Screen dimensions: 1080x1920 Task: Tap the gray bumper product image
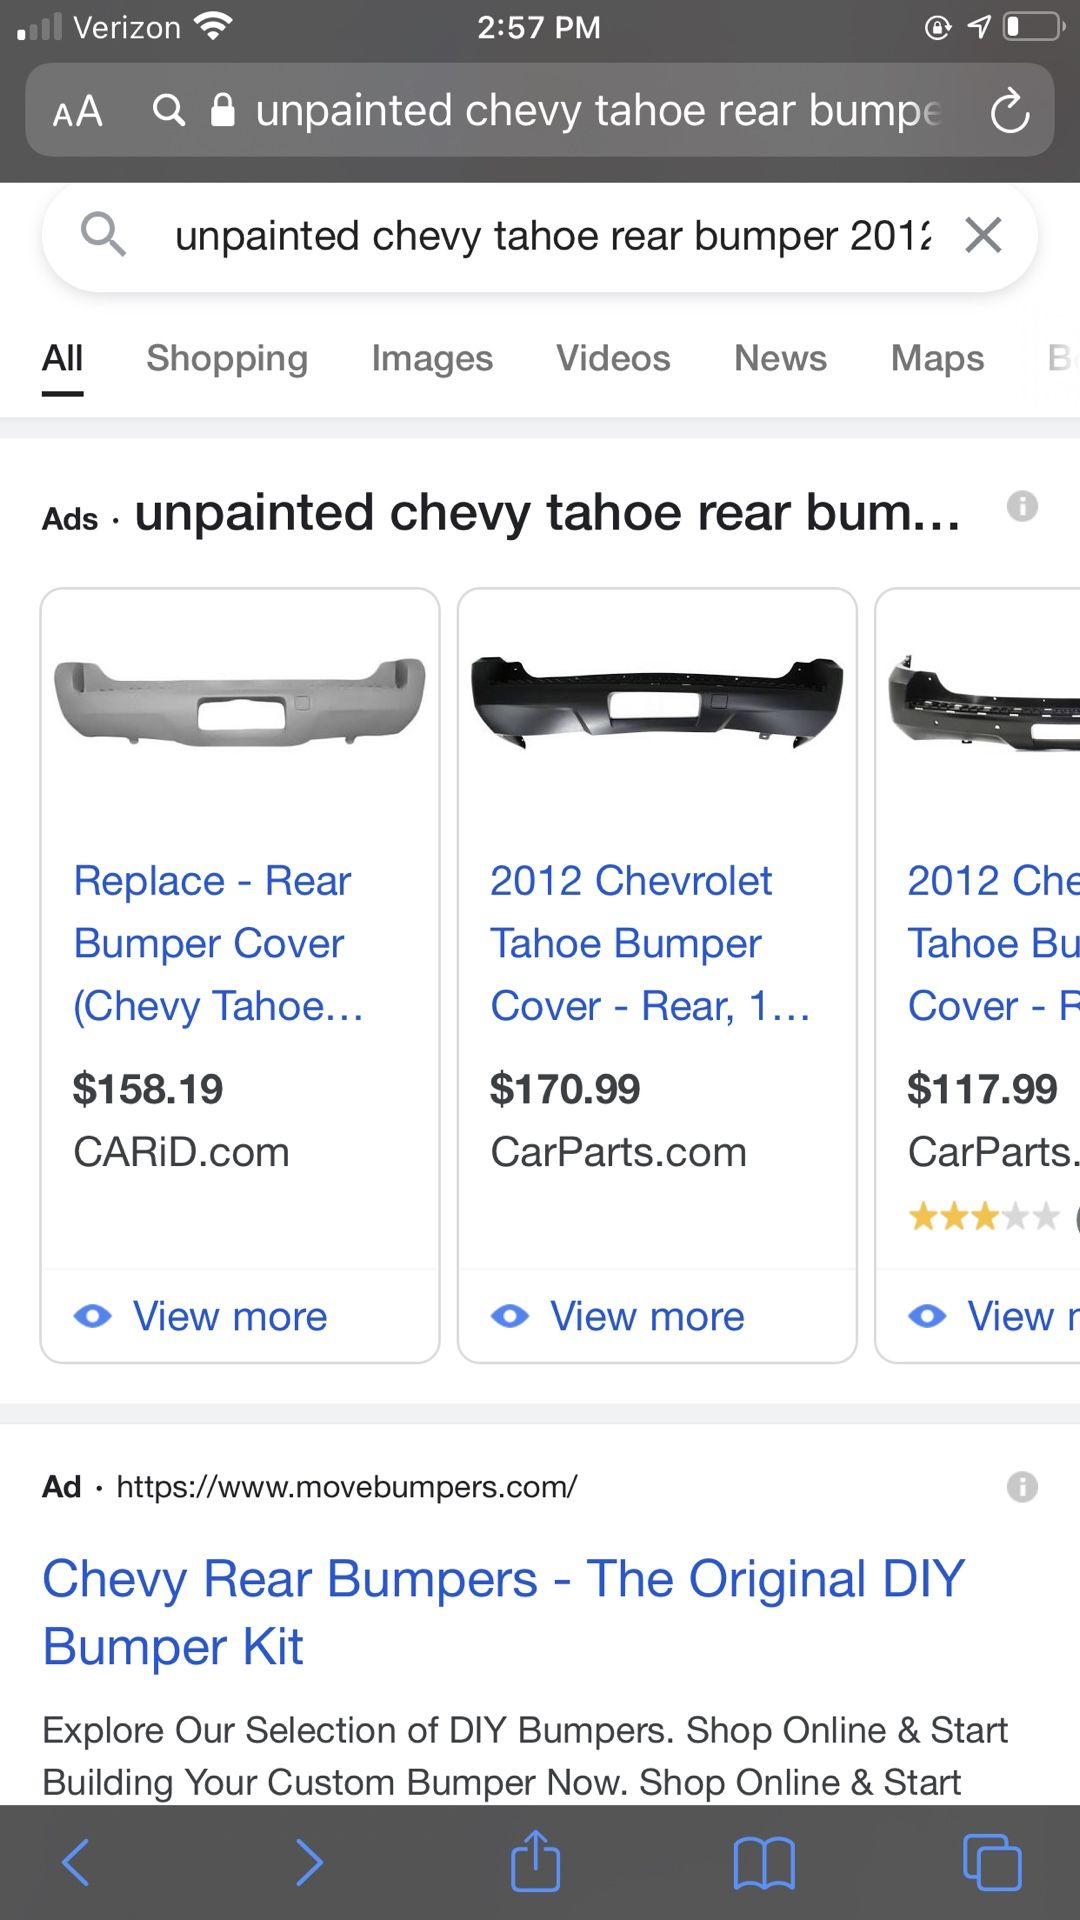pos(240,702)
